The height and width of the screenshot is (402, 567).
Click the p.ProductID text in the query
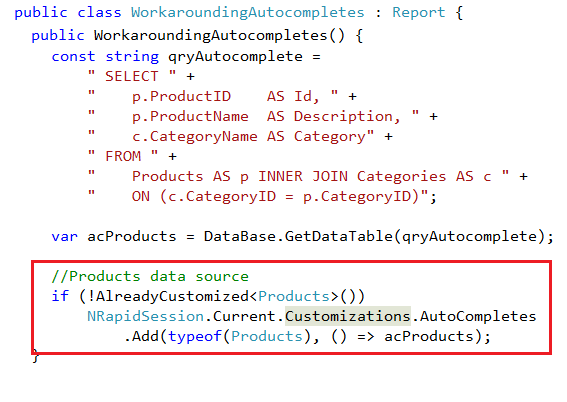pos(181,97)
